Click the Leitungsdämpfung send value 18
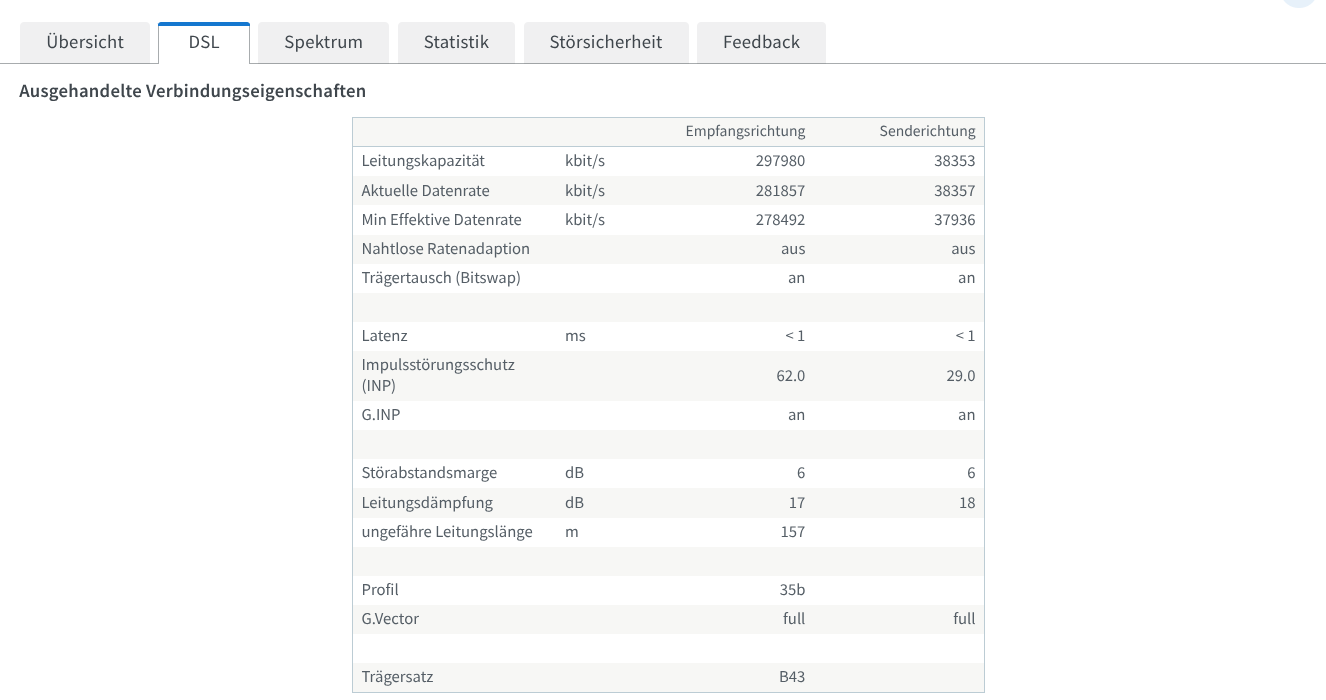Image resolution: width=1326 pixels, height=700 pixels. tap(966, 503)
